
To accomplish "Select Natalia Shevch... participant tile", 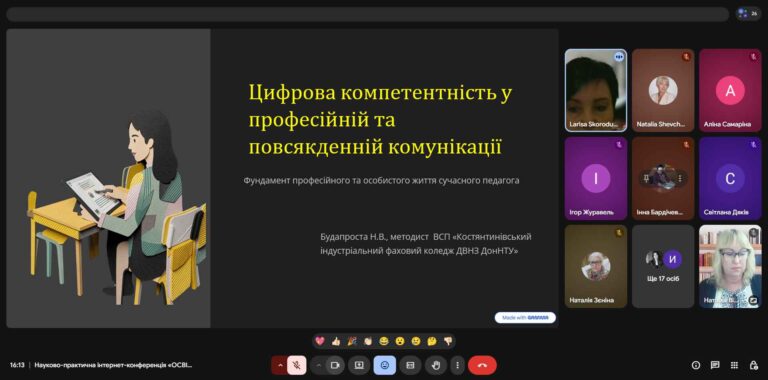I will tap(663, 90).
